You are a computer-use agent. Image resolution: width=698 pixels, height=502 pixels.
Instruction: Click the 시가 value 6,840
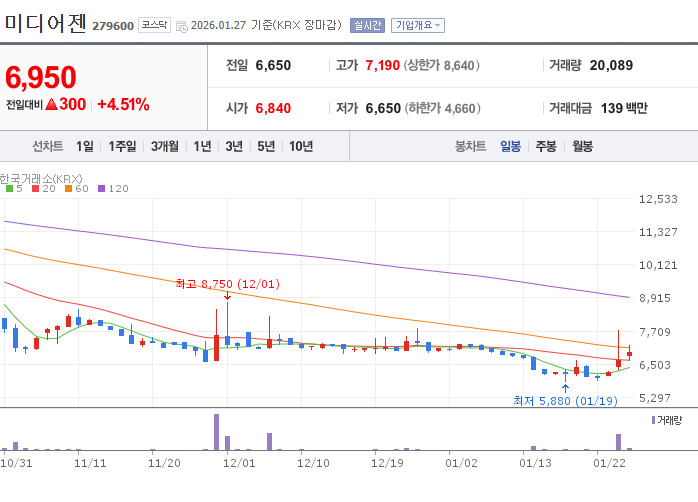[x=273, y=108]
